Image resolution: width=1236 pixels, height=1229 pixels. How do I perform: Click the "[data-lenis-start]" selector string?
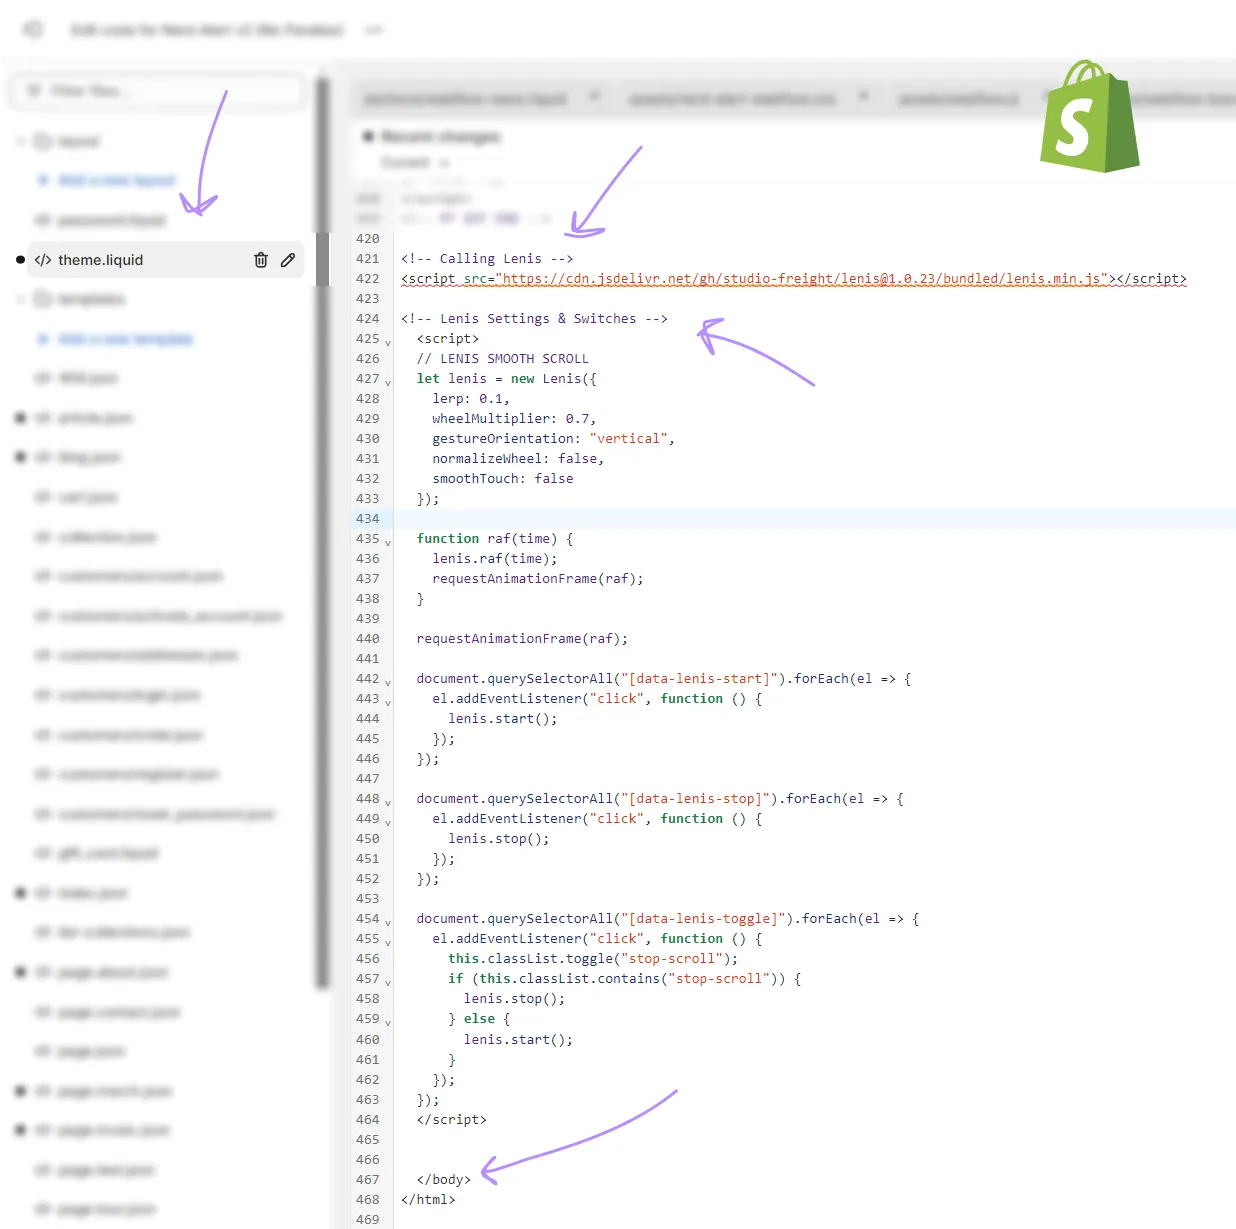coord(699,679)
